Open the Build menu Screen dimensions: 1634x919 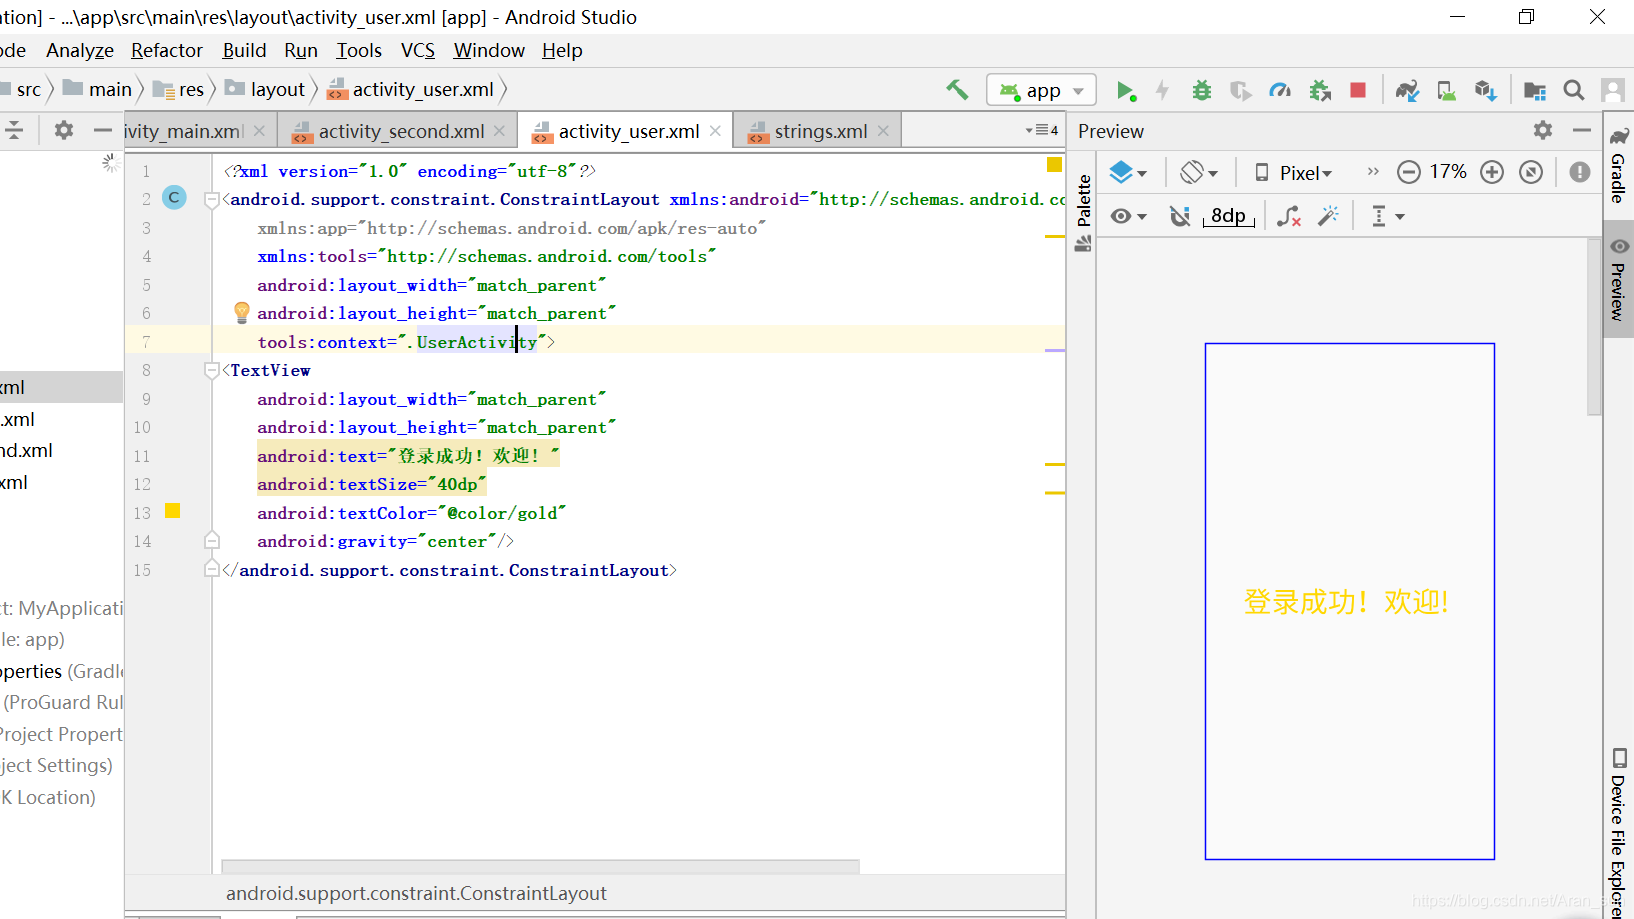244,50
